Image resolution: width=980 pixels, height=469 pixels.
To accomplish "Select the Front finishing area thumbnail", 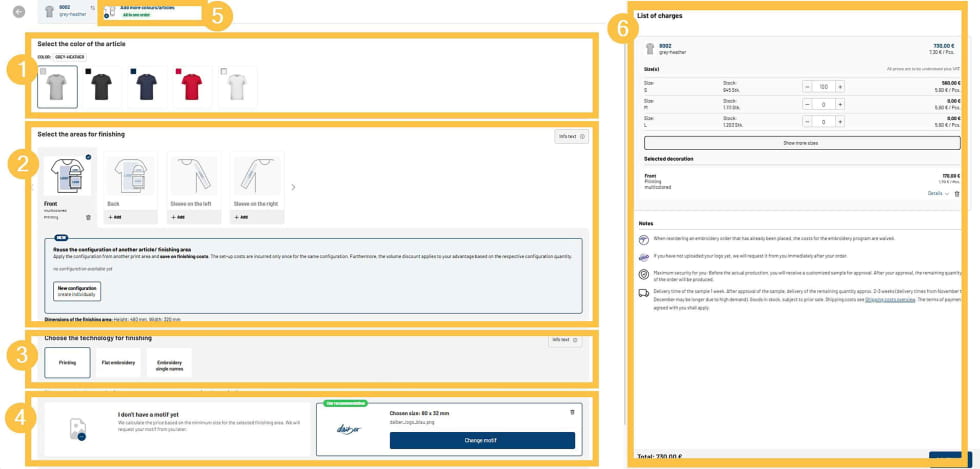I will click(67, 176).
